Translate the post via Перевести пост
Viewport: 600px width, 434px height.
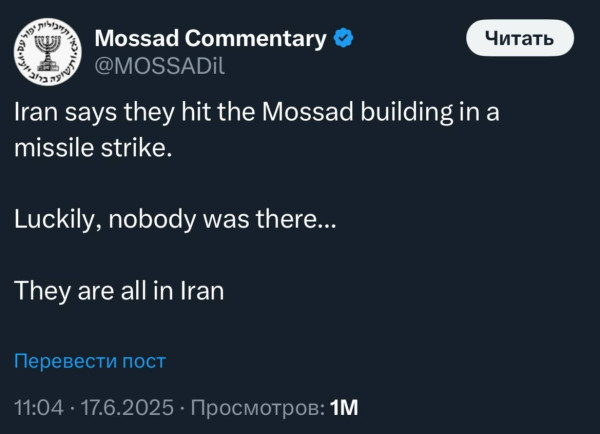click(x=90, y=361)
